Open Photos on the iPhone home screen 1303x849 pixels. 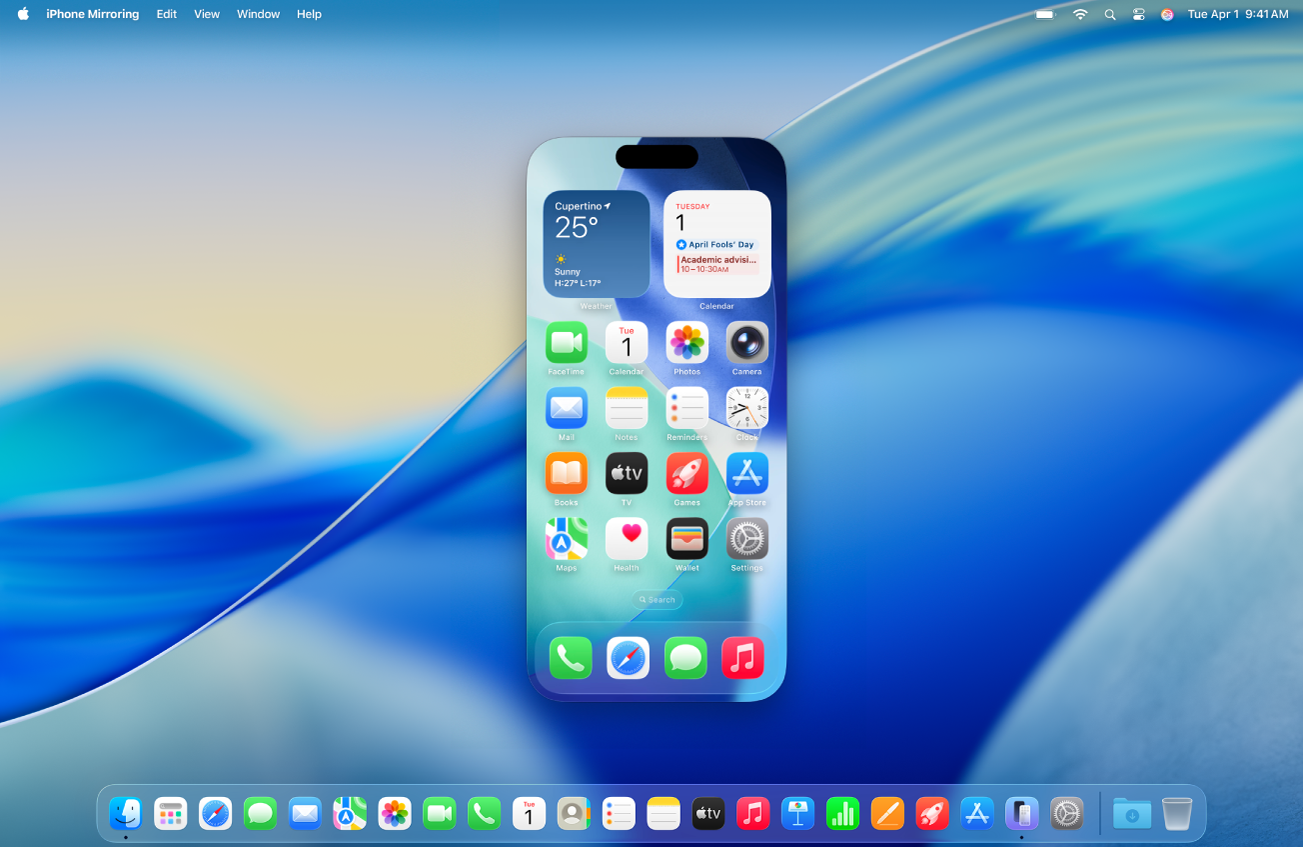[686, 343]
